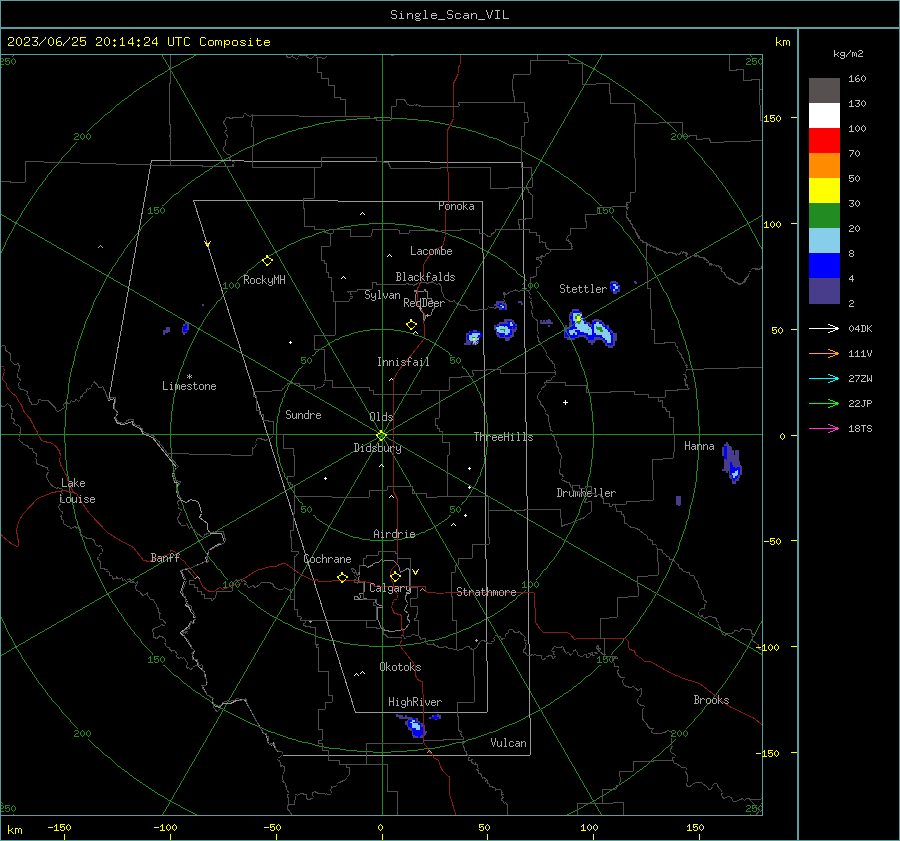900x841 pixels.
Task: Click the Banff label
Action: 165,558
